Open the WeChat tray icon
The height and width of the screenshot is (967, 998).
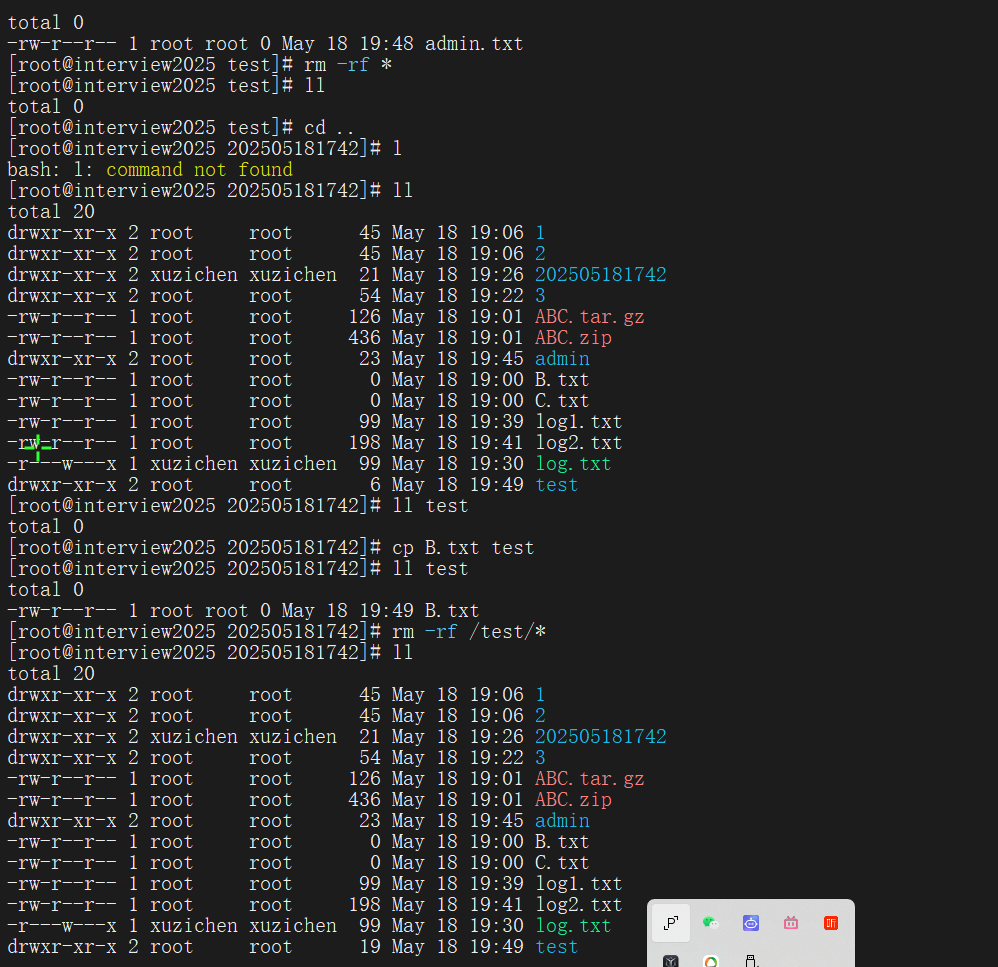tap(710, 922)
